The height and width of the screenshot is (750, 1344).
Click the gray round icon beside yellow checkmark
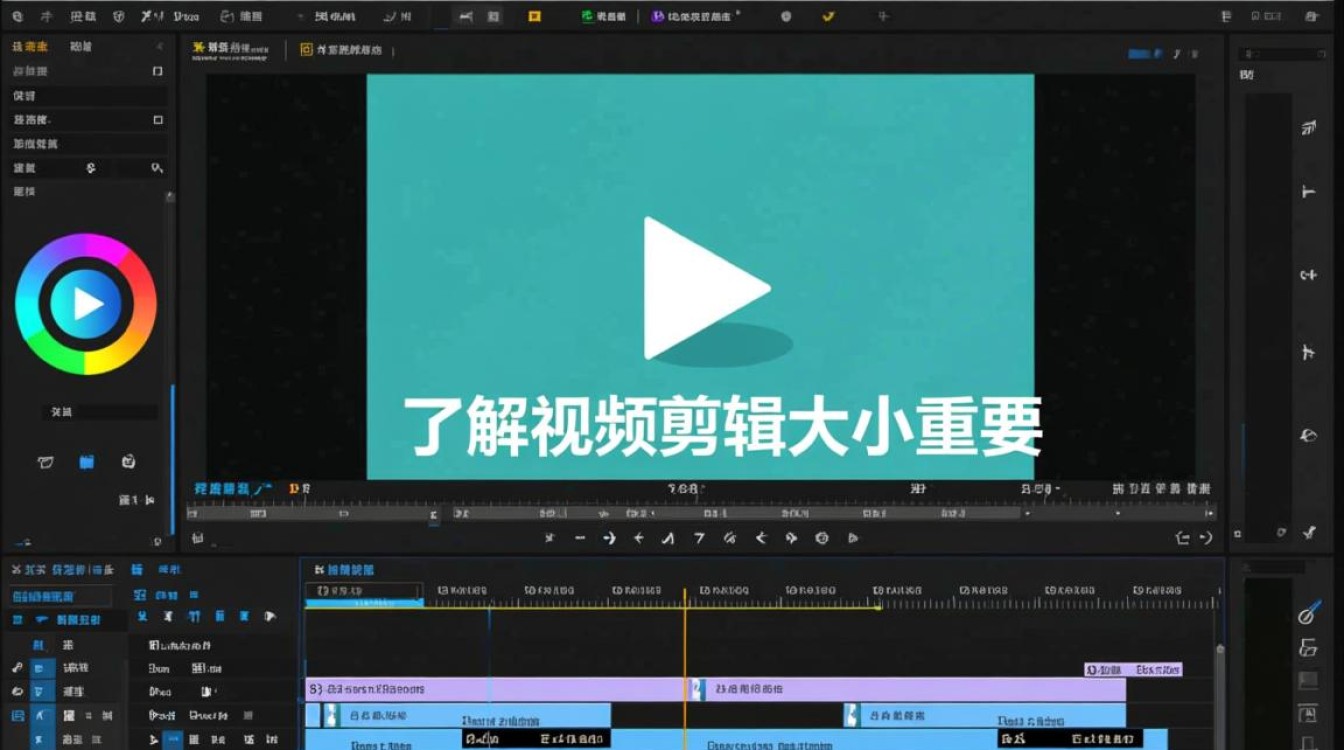click(x=786, y=16)
